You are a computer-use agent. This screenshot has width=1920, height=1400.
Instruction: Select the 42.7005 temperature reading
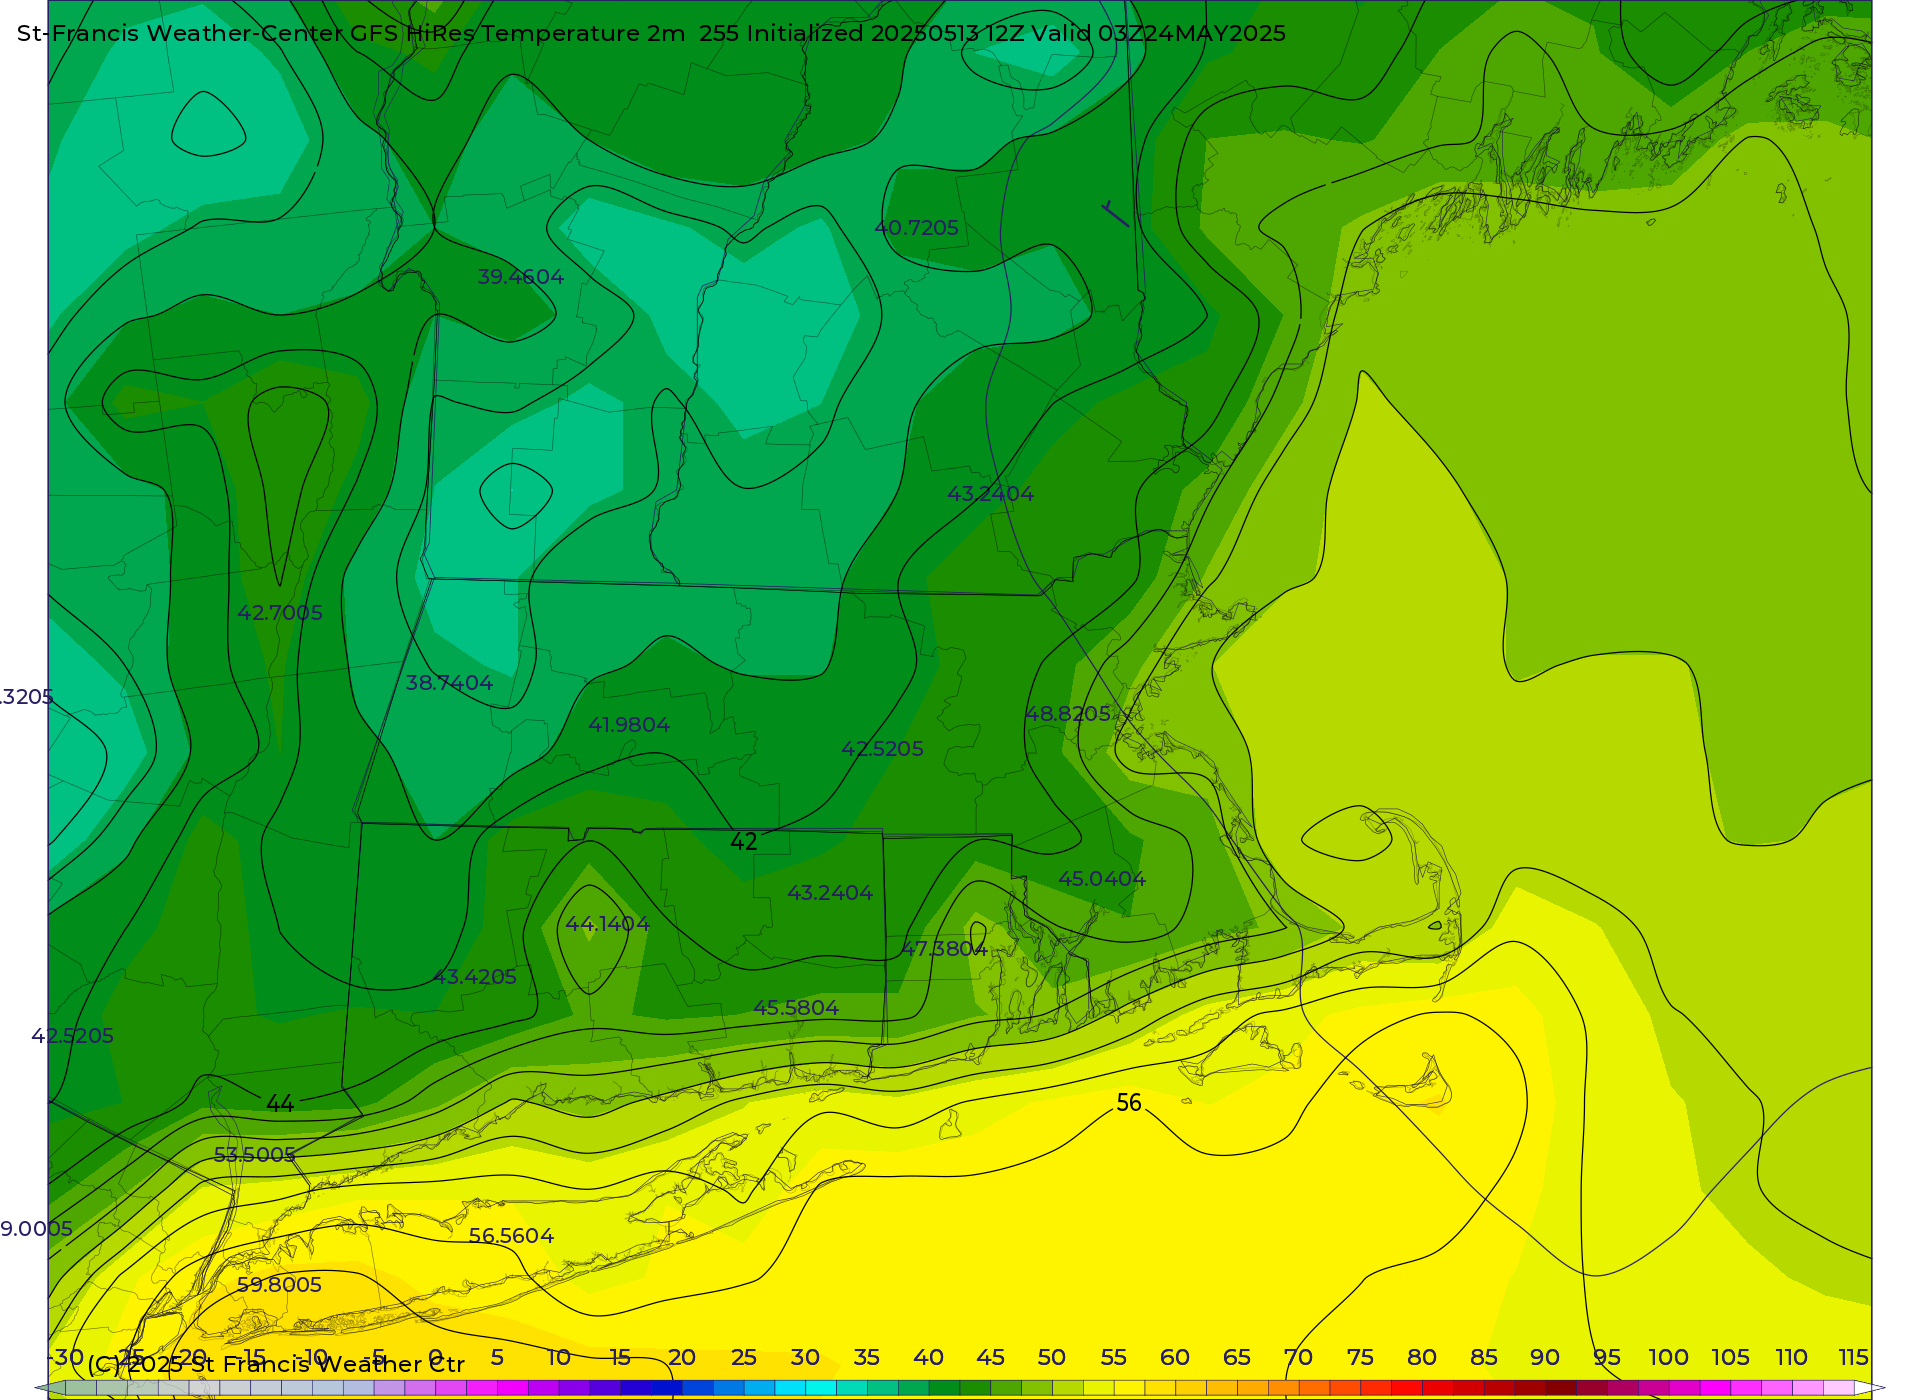pyautogui.click(x=280, y=613)
